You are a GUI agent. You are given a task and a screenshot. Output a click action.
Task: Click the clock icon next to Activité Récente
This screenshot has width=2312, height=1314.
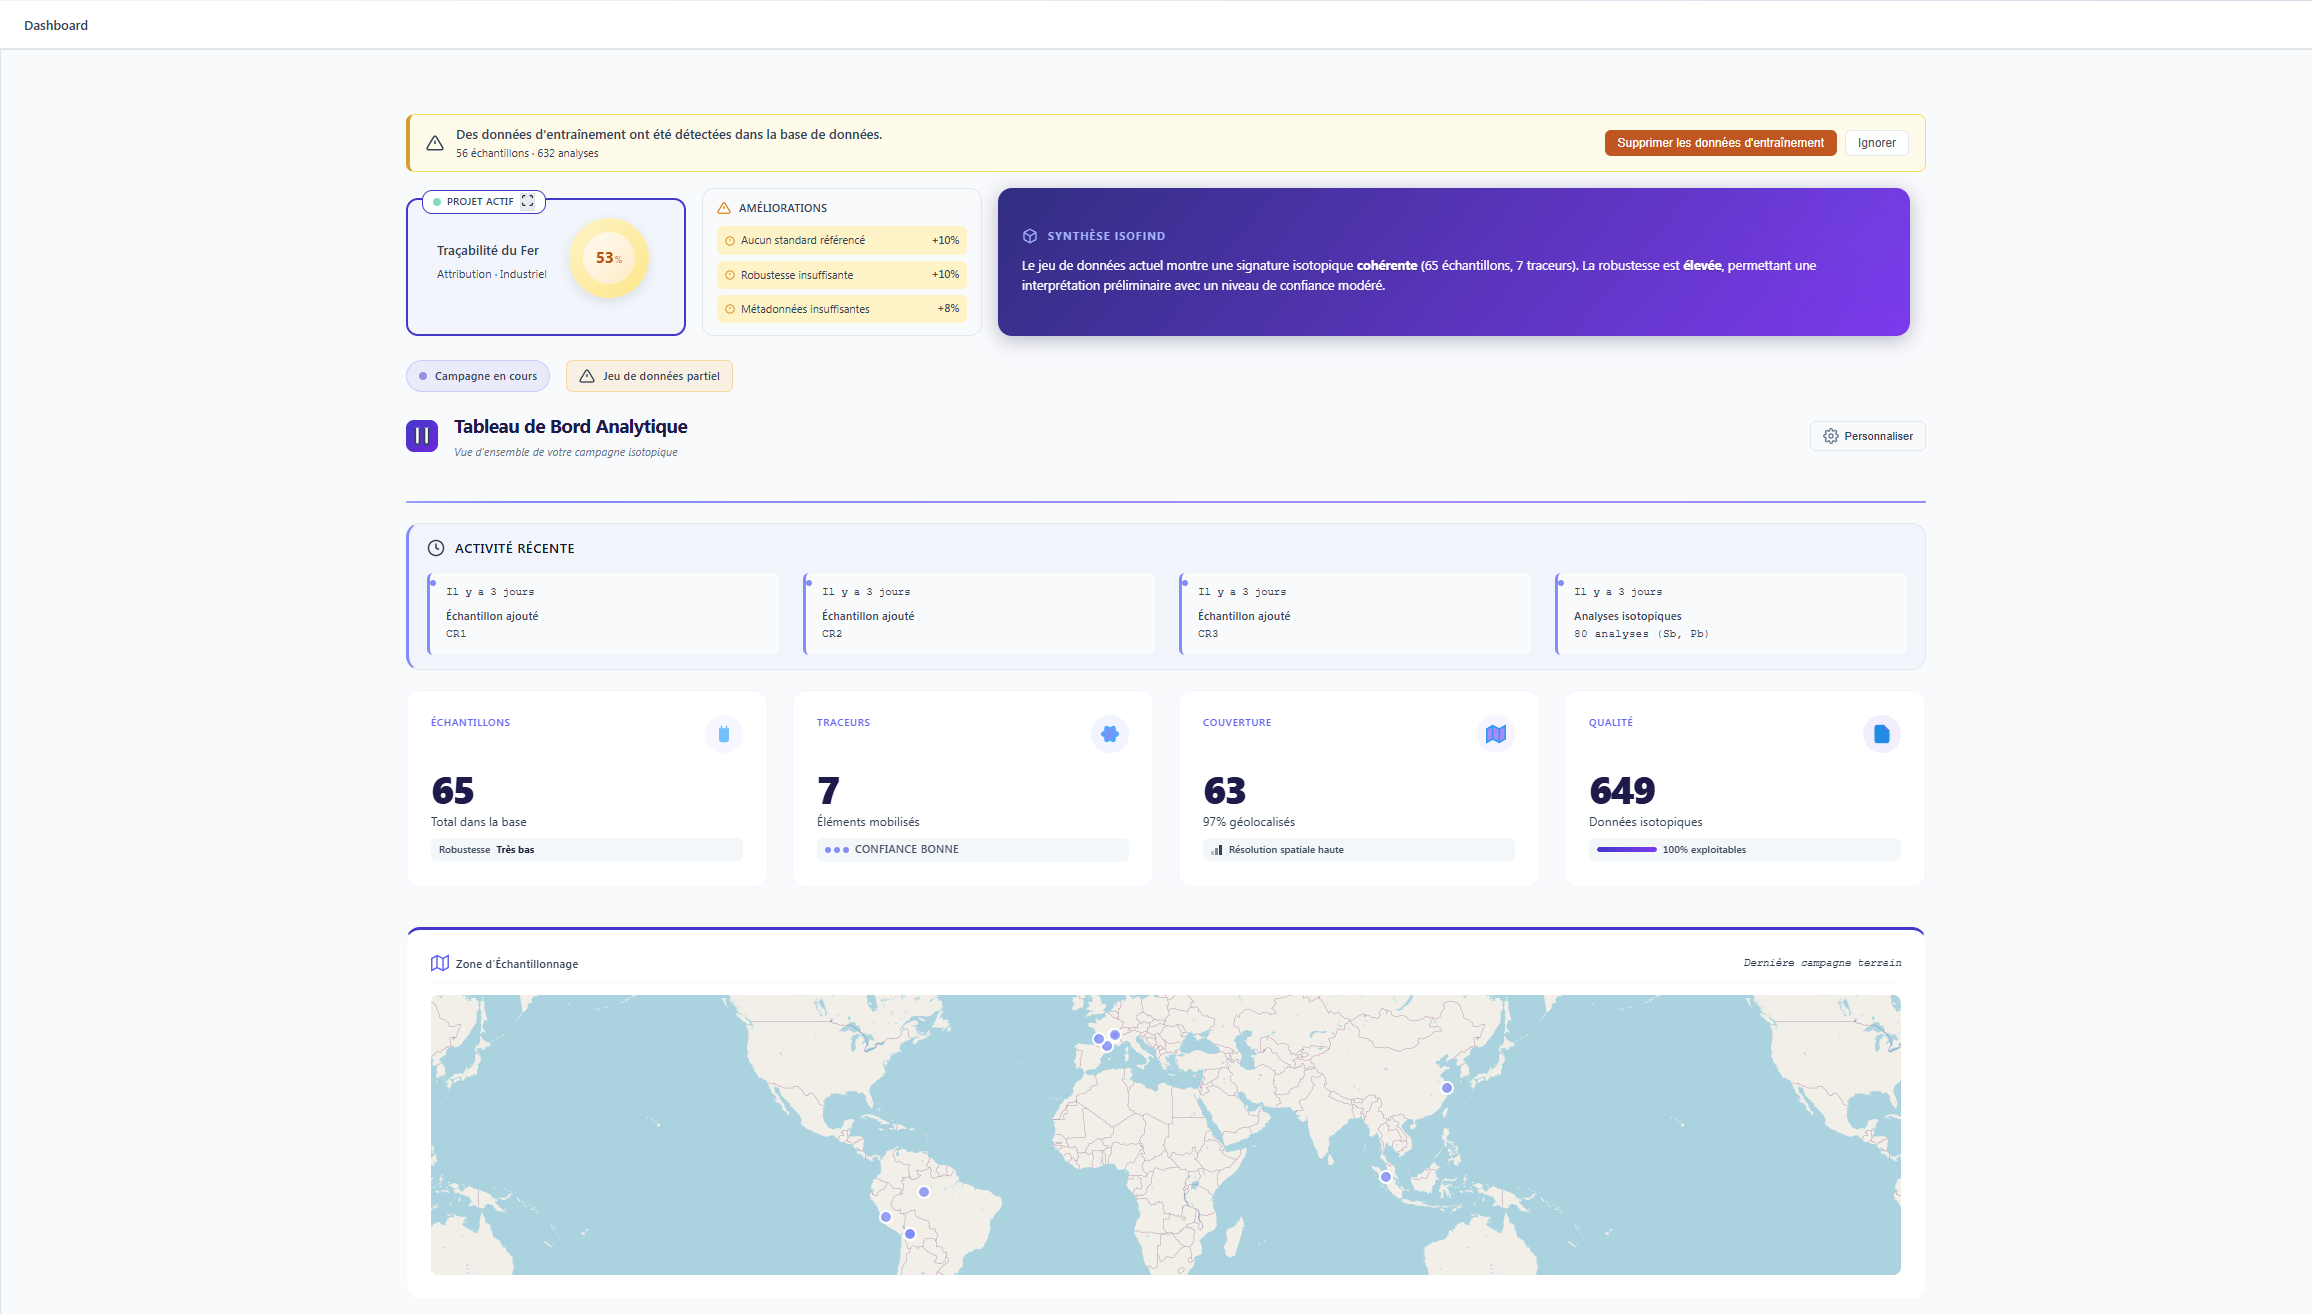tap(434, 548)
